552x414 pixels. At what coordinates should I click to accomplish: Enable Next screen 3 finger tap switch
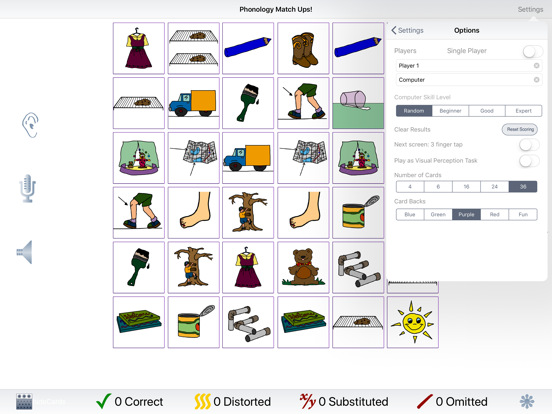pos(529,145)
